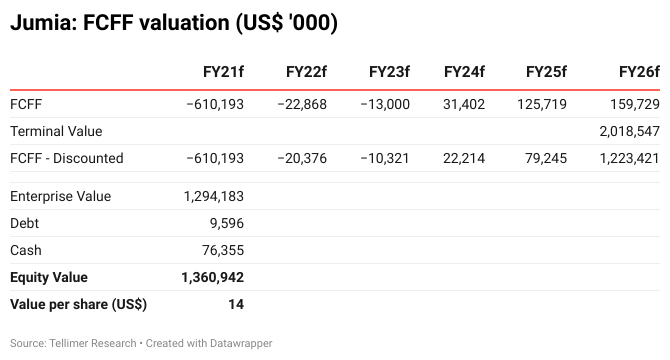The image size is (670, 360).
Task: Select the FY26f column header
Action: pyautogui.click(x=639, y=72)
